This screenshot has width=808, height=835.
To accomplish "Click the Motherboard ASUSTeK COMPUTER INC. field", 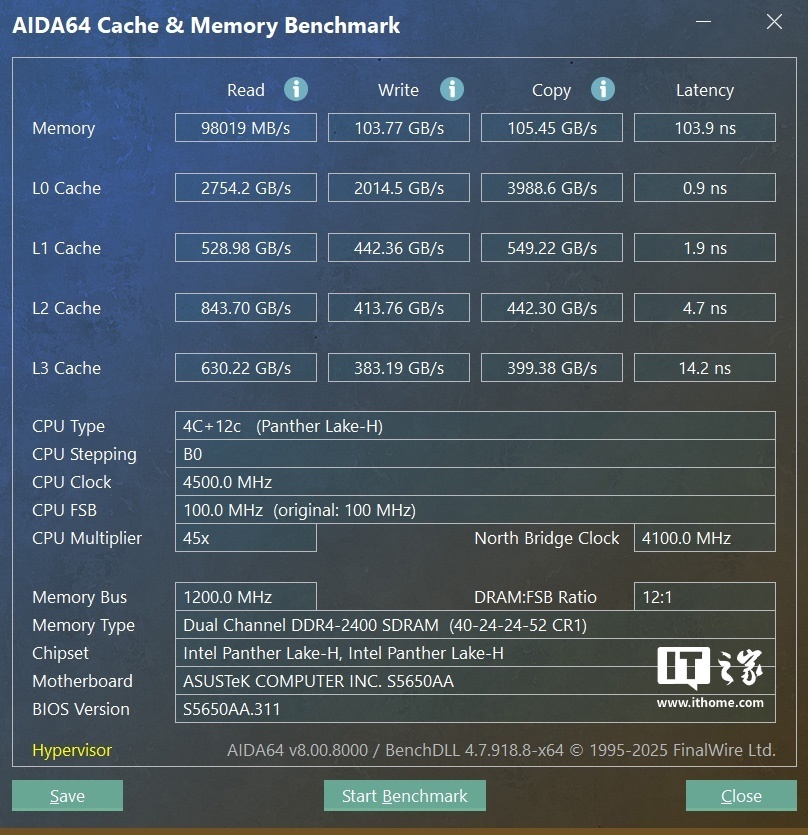I will click(475, 681).
